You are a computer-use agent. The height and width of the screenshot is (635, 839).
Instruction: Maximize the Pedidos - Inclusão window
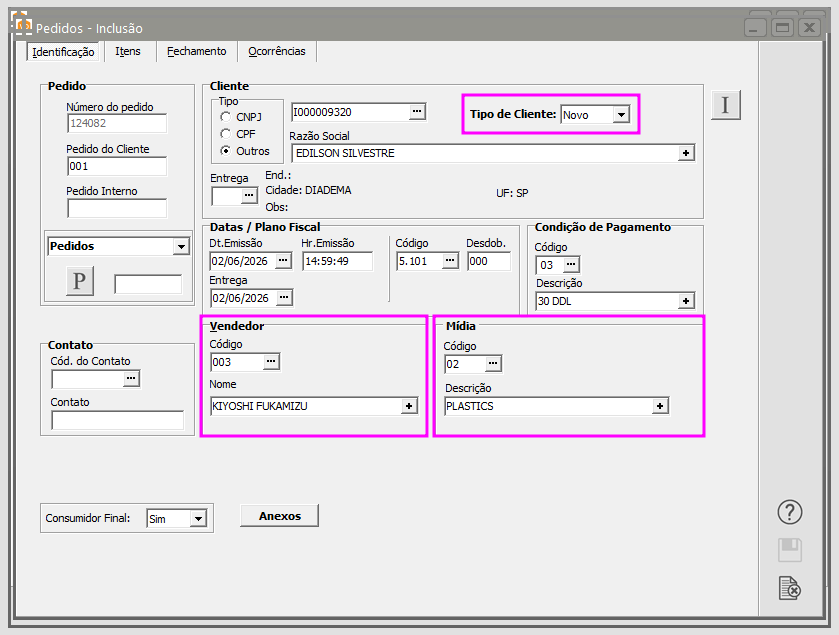[x=782, y=27]
